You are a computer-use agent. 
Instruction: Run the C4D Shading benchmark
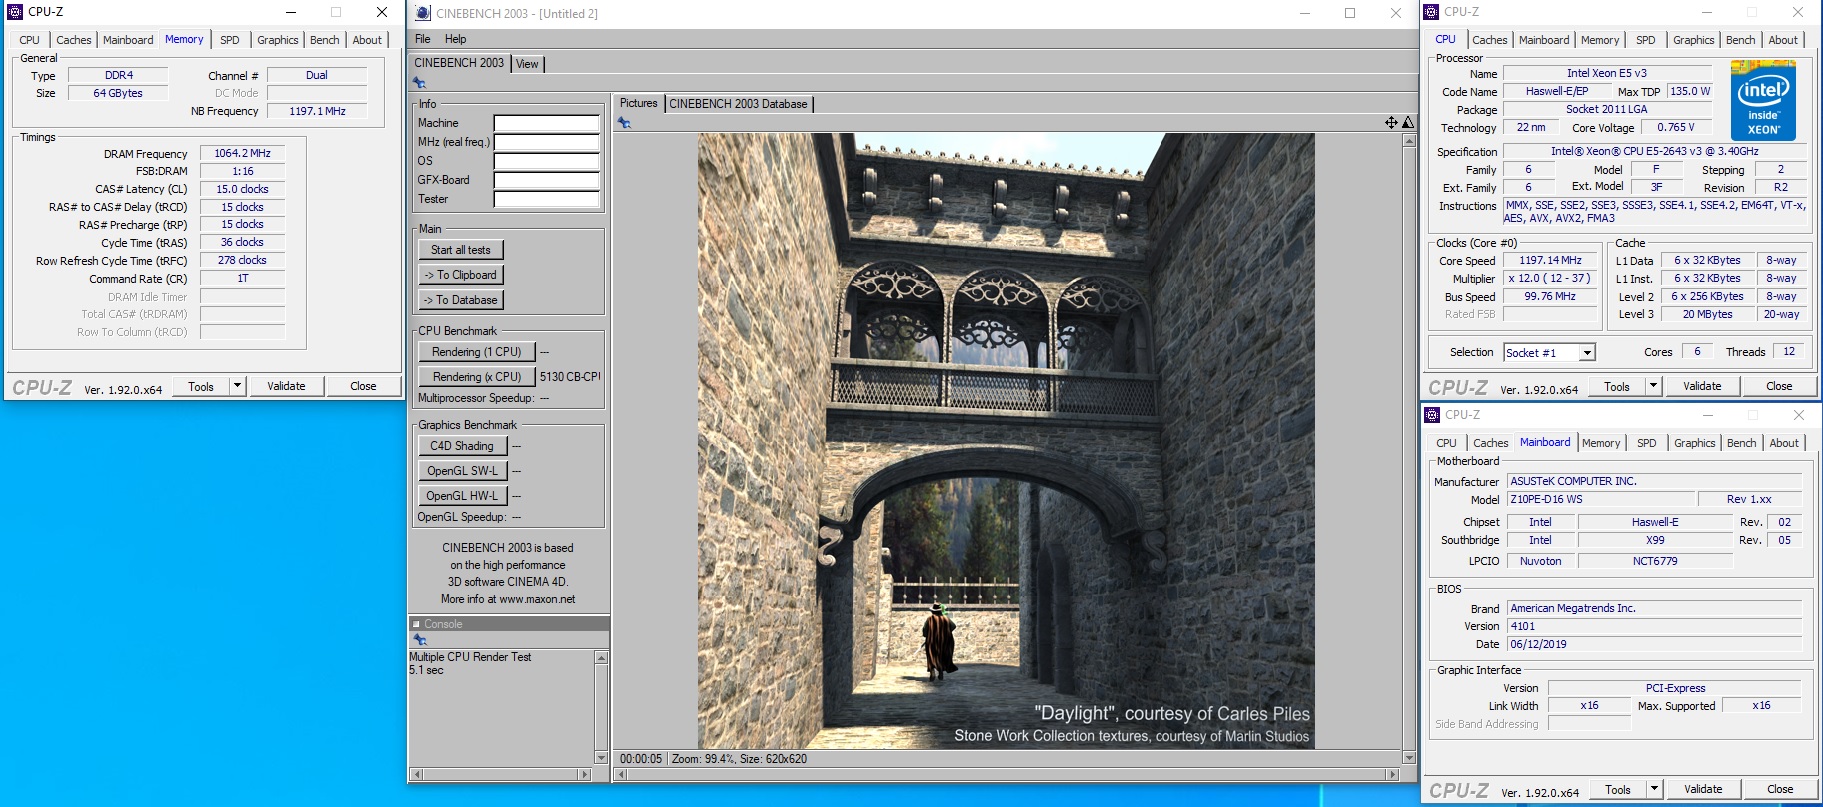point(462,446)
